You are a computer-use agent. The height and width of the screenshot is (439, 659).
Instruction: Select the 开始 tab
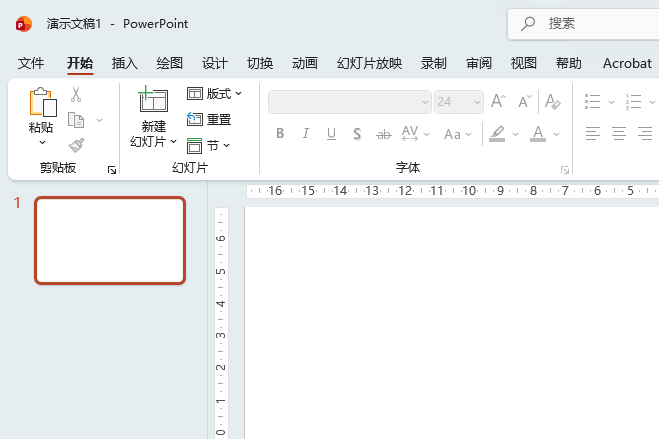pyautogui.click(x=80, y=63)
